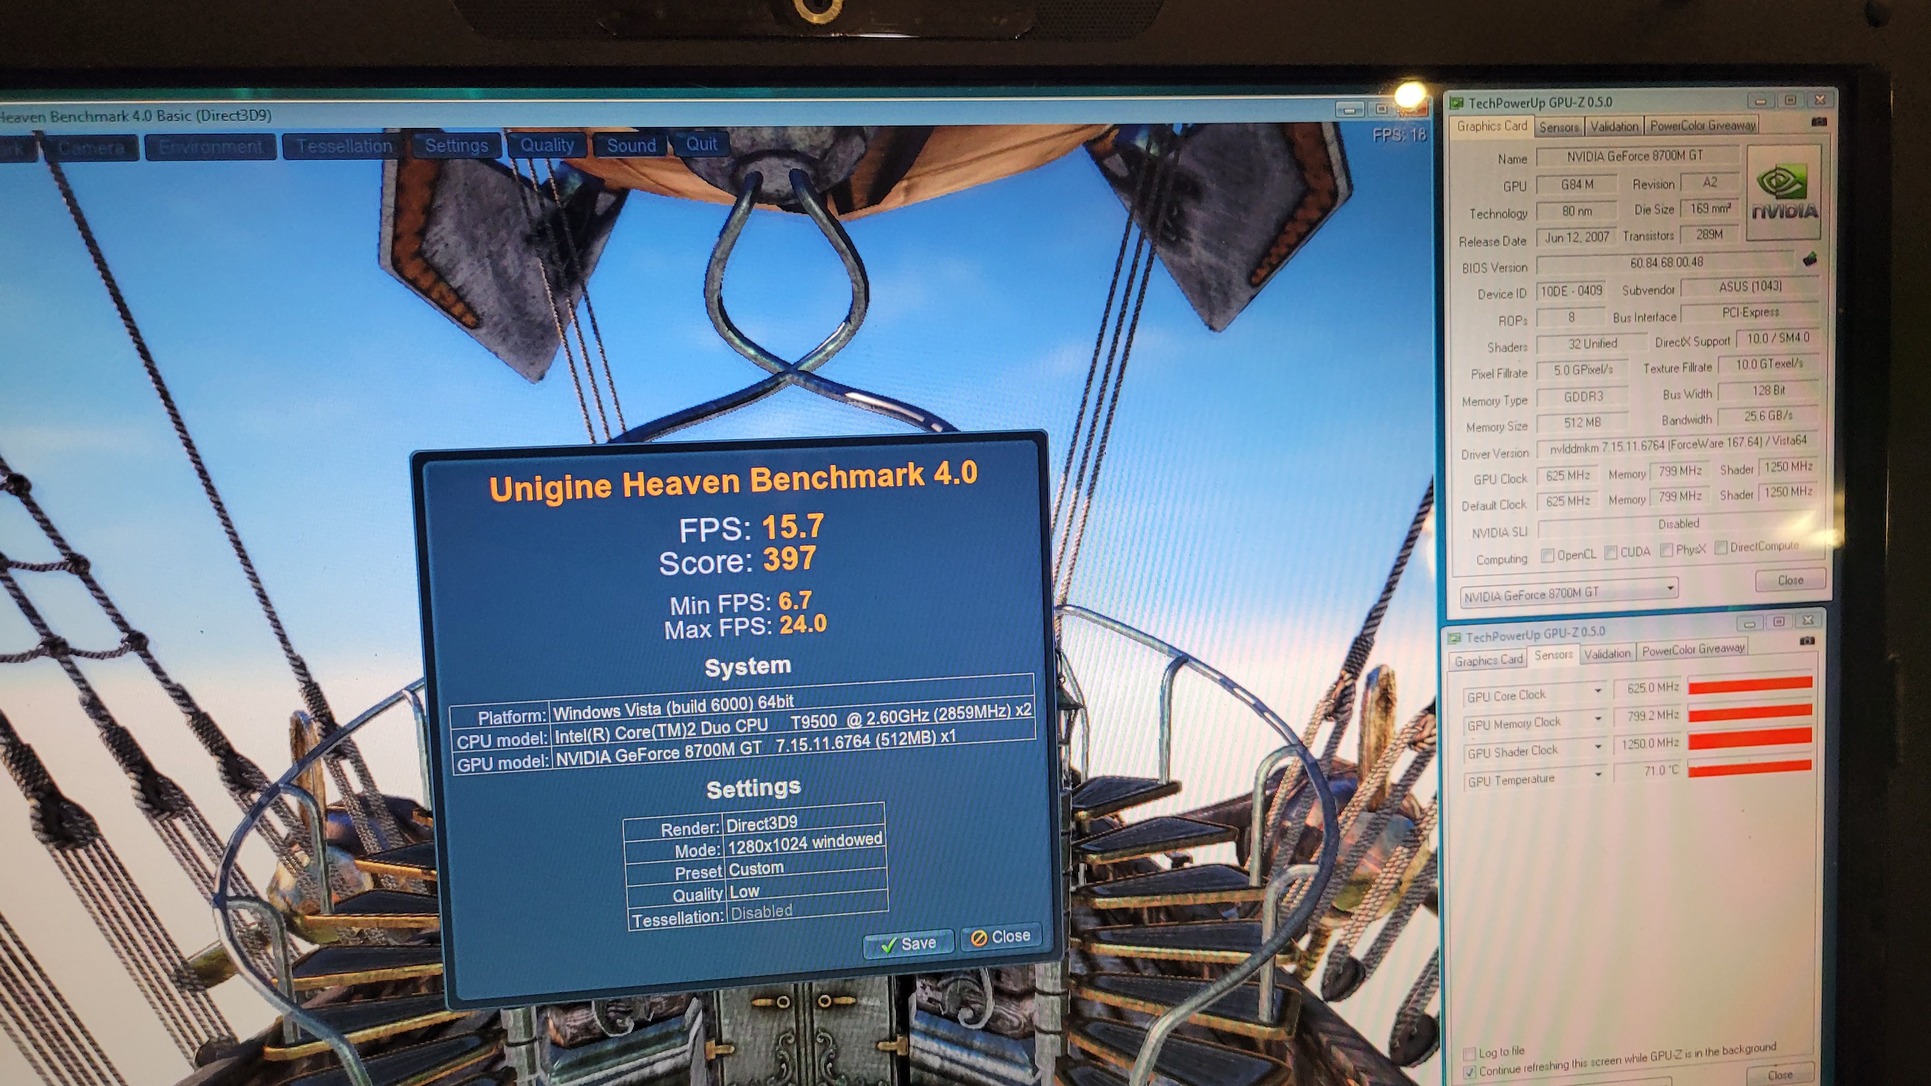Viewport: 1931px width, 1086px height.
Task: Open PowerColor Giveaway tab in upper GPU-Z window
Action: (x=1702, y=125)
